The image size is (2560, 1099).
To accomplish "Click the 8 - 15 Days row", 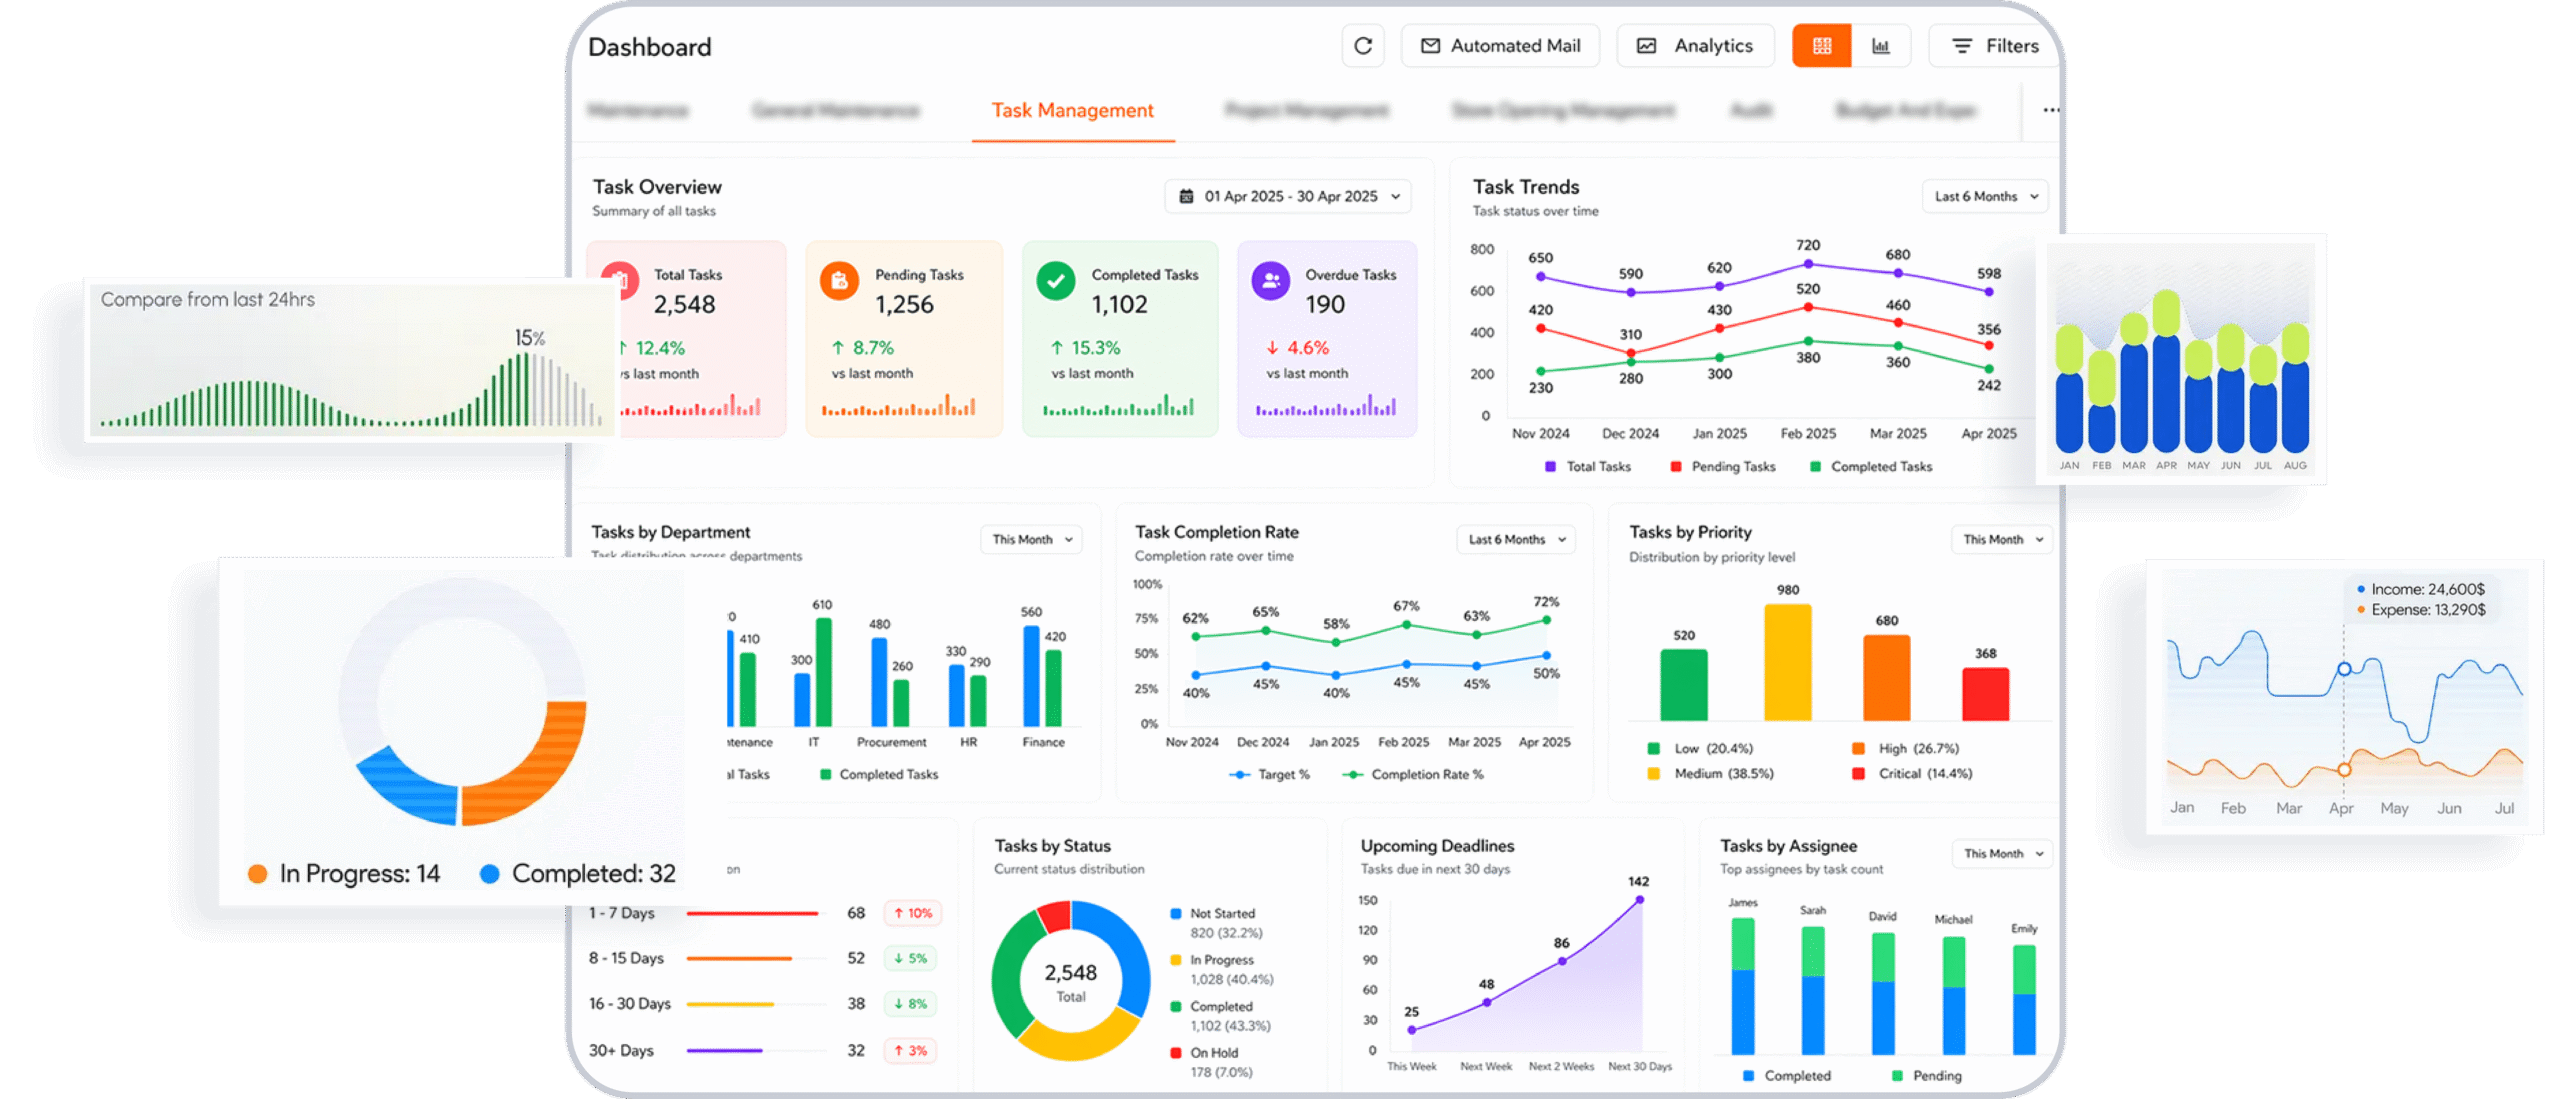I will (x=763, y=958).
